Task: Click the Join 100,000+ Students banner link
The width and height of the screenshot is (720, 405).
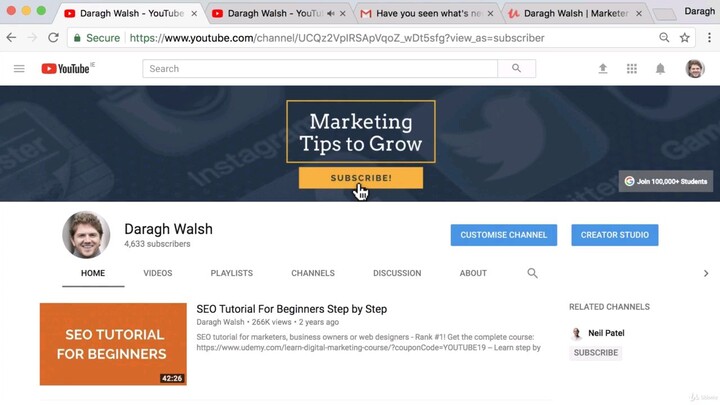Action: 666,181
